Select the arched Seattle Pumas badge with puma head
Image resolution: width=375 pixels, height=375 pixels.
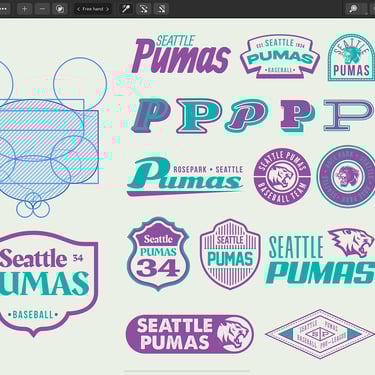(x=351, y=58)
